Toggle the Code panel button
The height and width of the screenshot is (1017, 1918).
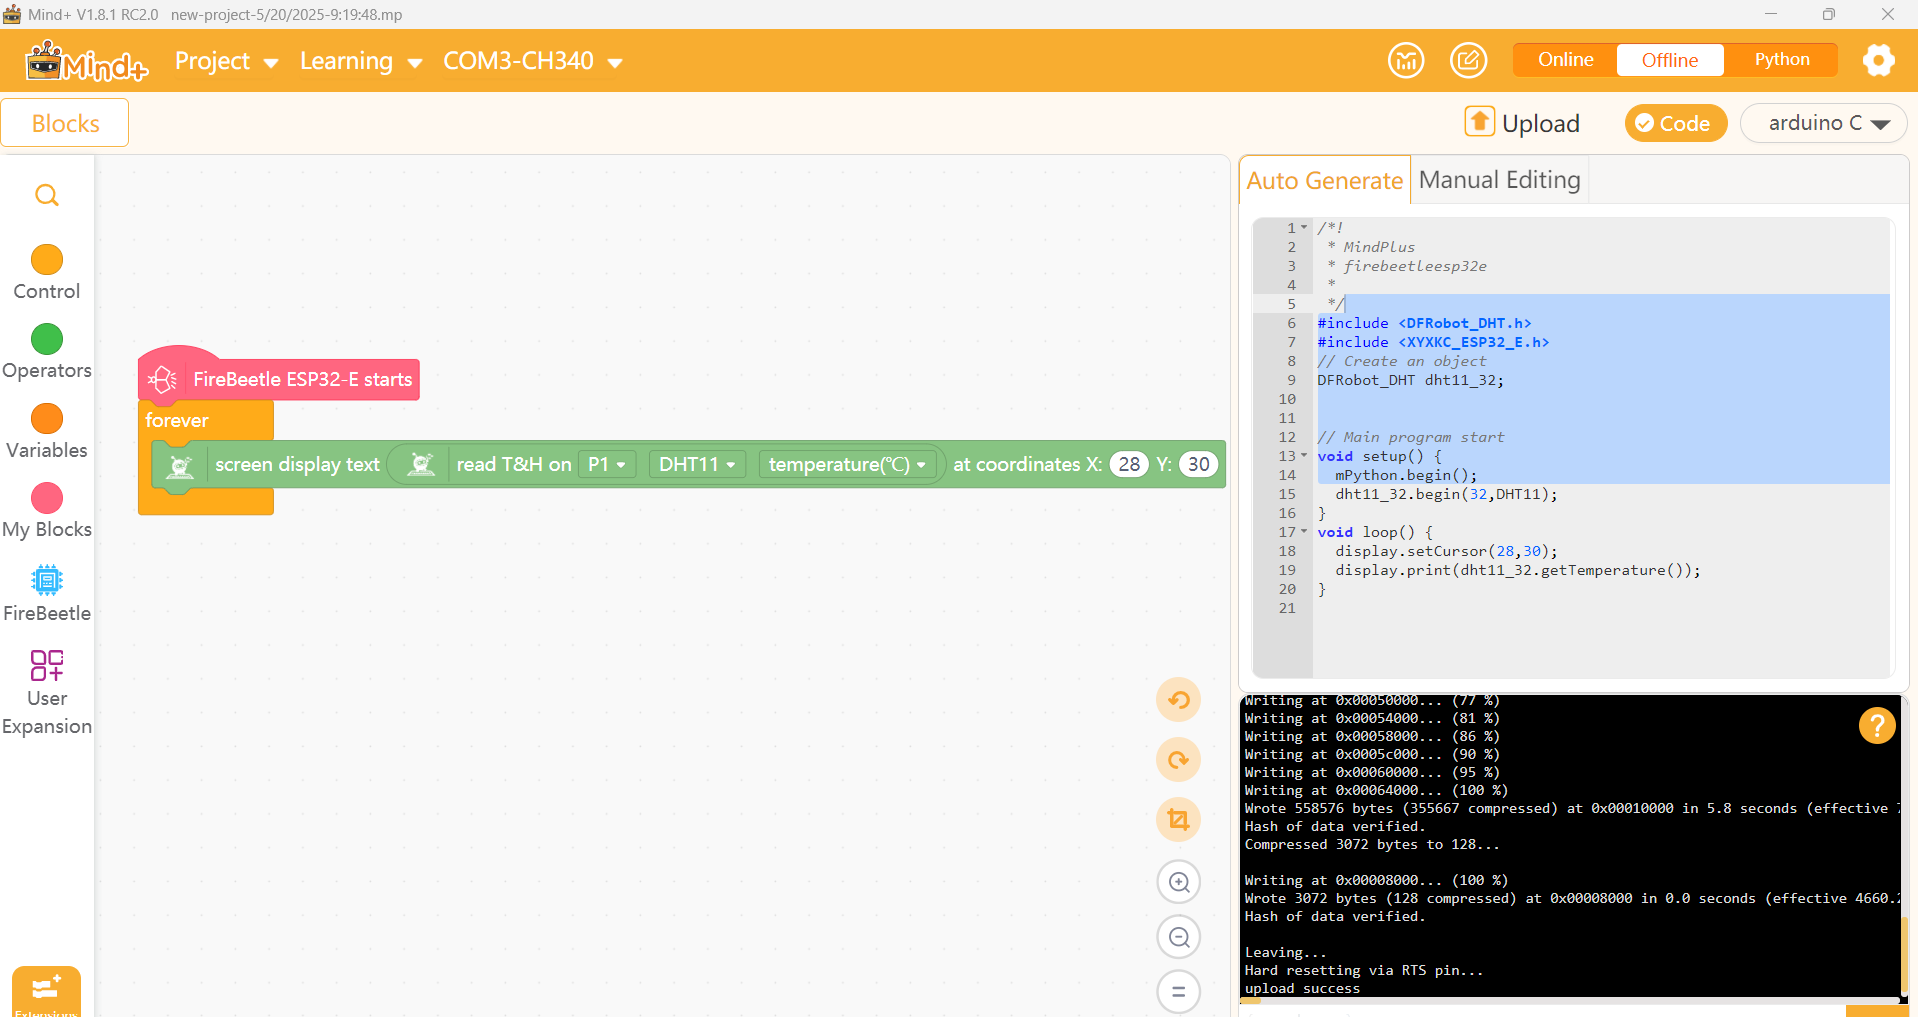1675,123
